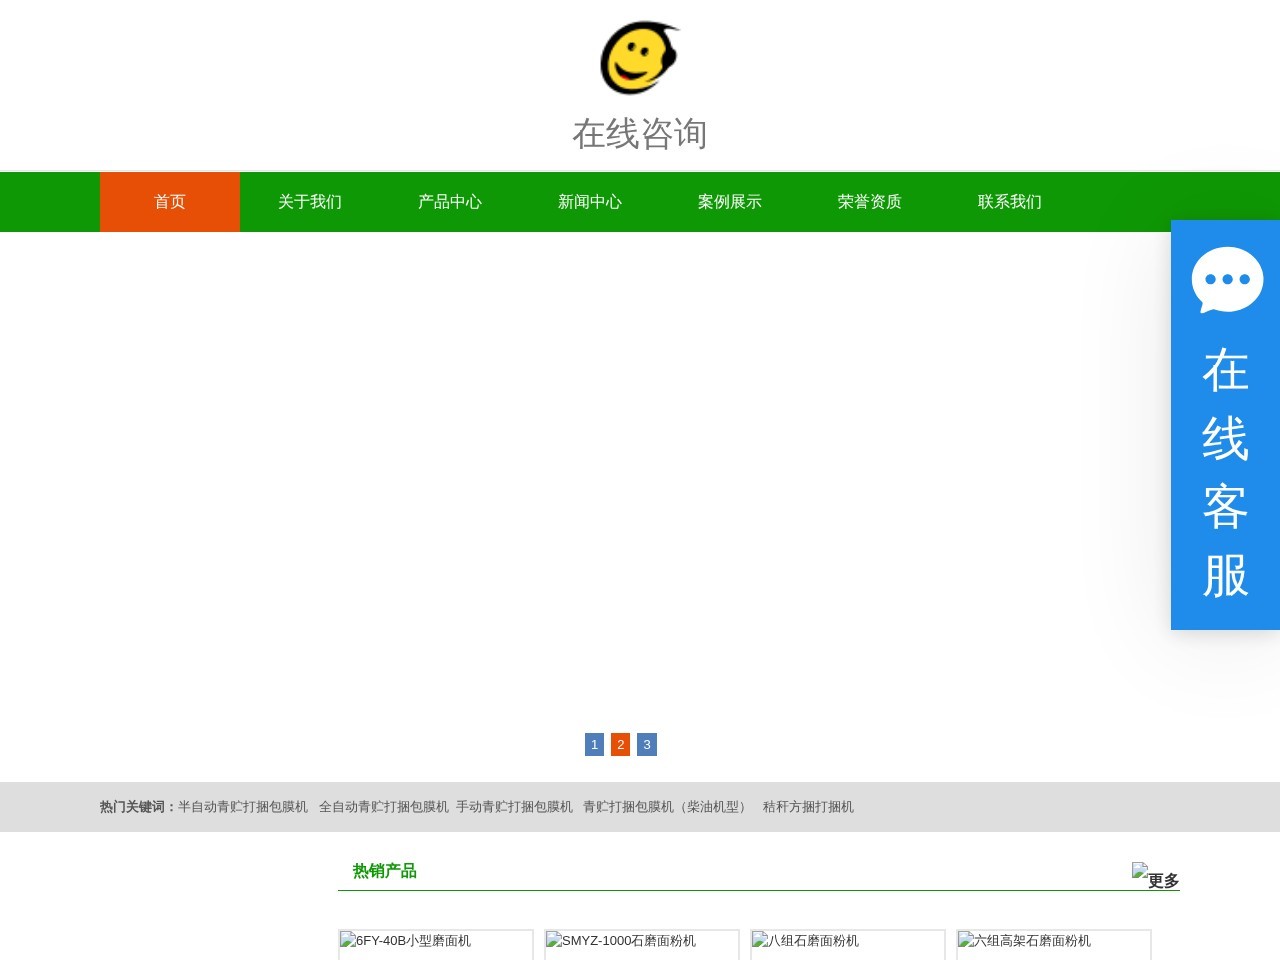Visit 案例展示 page
Image resolution: width=1280 pixels, height=960 pixels.
pyautogui.click(x=730, y=202)
